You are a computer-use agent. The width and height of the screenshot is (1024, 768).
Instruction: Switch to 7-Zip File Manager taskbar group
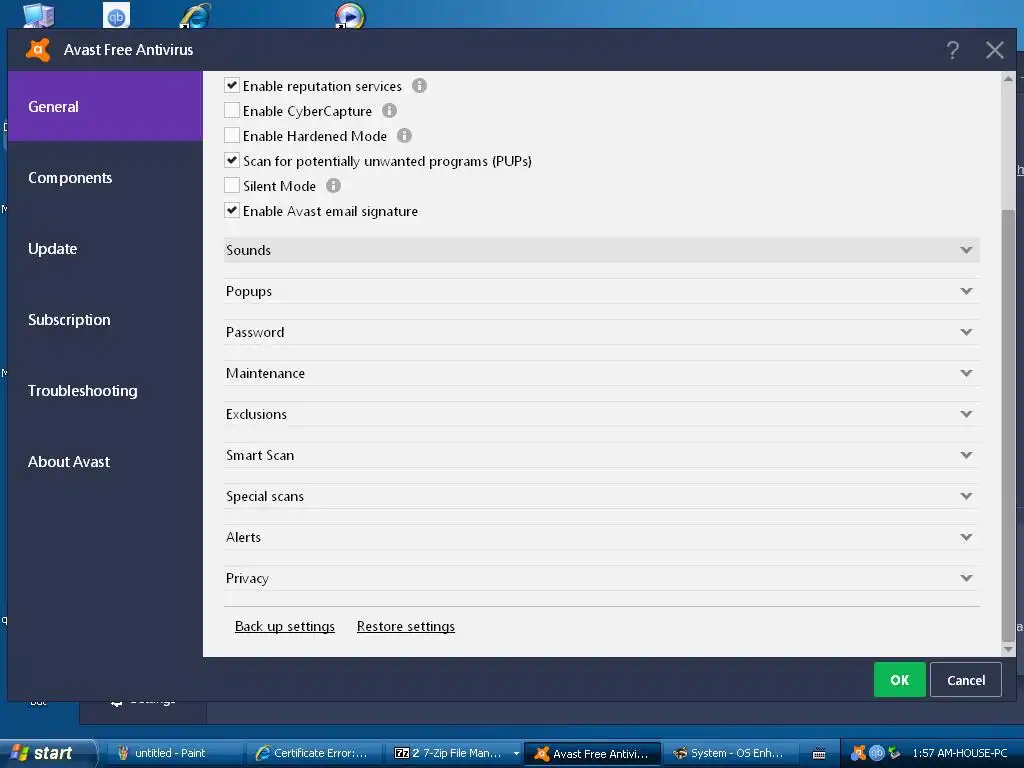click(453, 753)
